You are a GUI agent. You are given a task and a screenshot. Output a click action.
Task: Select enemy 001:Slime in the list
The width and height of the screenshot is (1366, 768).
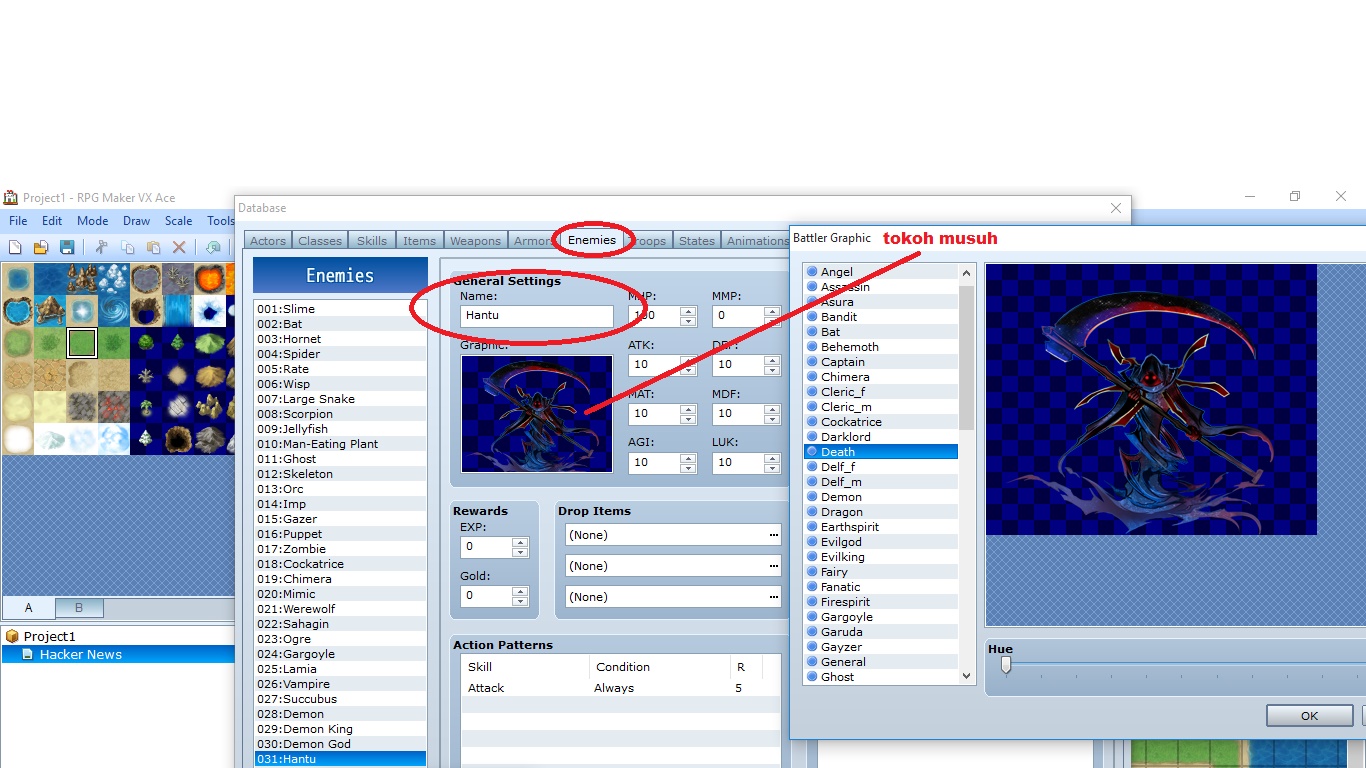pyautogui.click(x=340, y=309)
